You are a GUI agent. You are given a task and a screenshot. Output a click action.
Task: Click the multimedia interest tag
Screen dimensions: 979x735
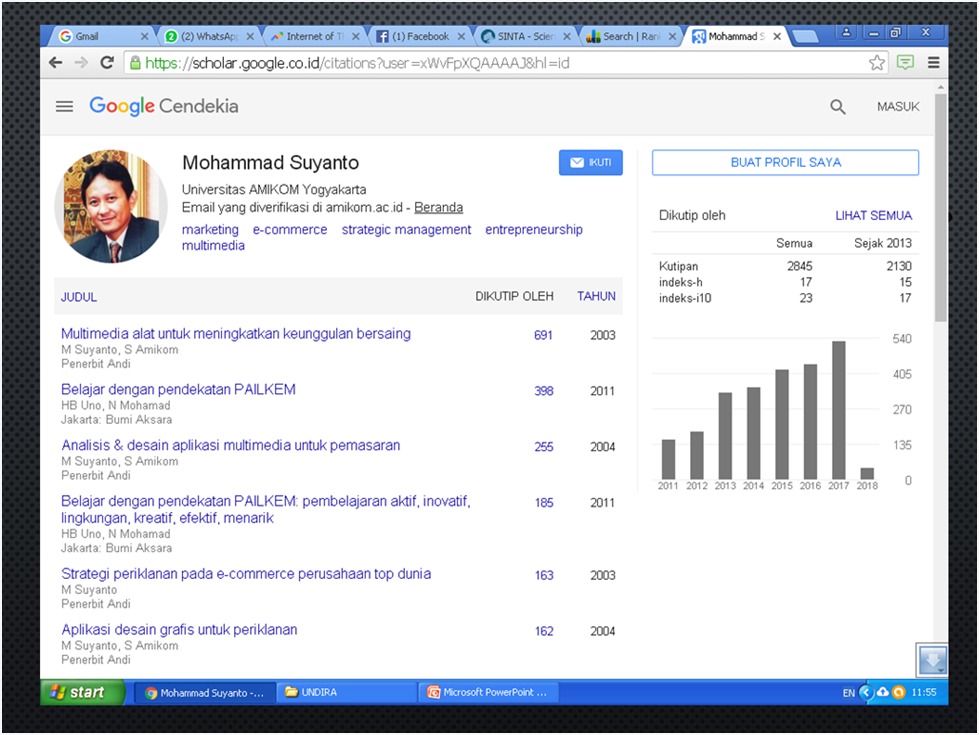[x=213, y=245]
